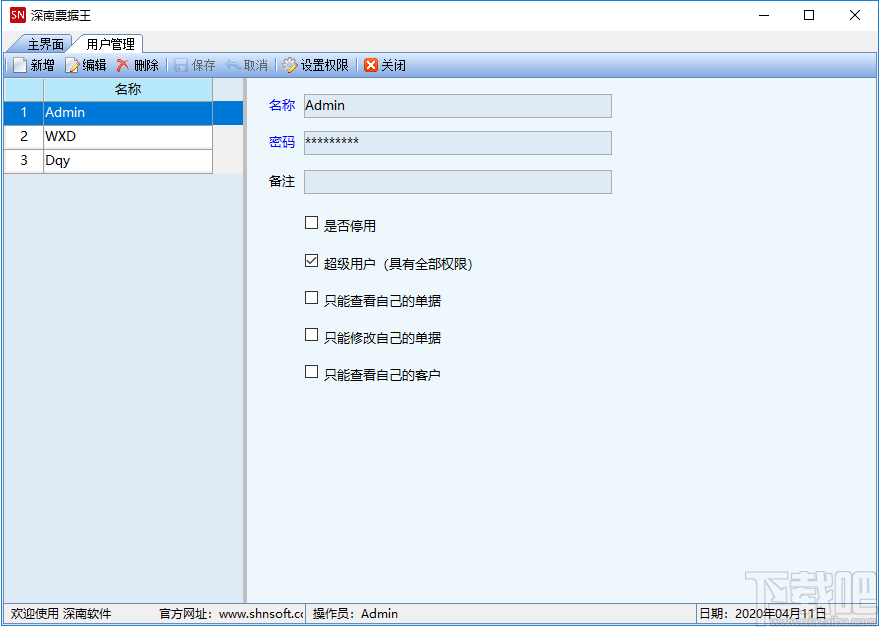This screenshot has height=627, width=880.
Task: Enable 只能修改自己的单据 checkbox
Action: pos(311,335)
